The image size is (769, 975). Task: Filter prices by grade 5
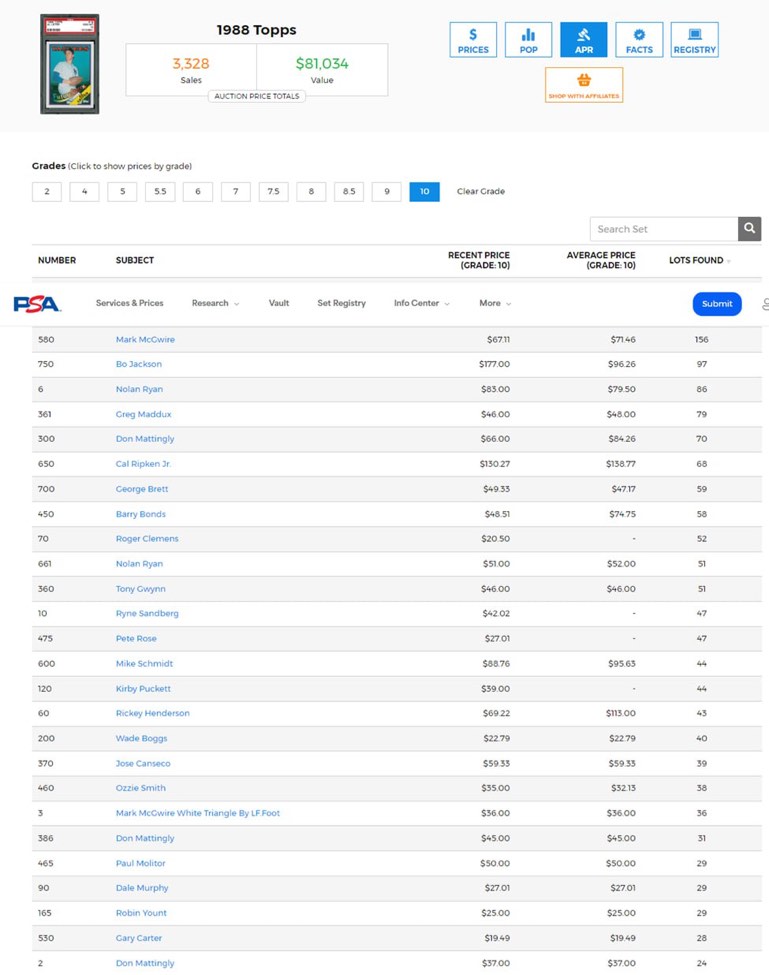click(x=122, y=192)
